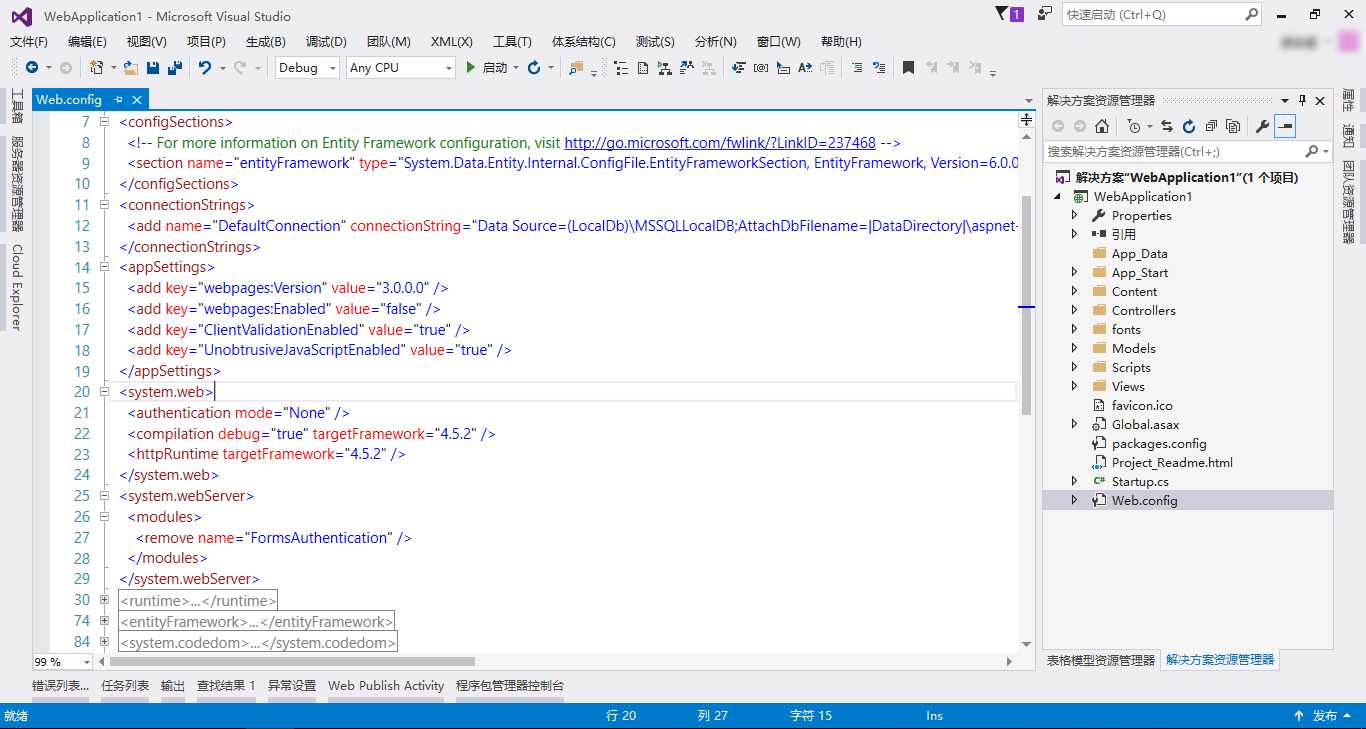Collapse the configSections block in the editor
This screenshot has height=729, width=1366.
(104, 121)
